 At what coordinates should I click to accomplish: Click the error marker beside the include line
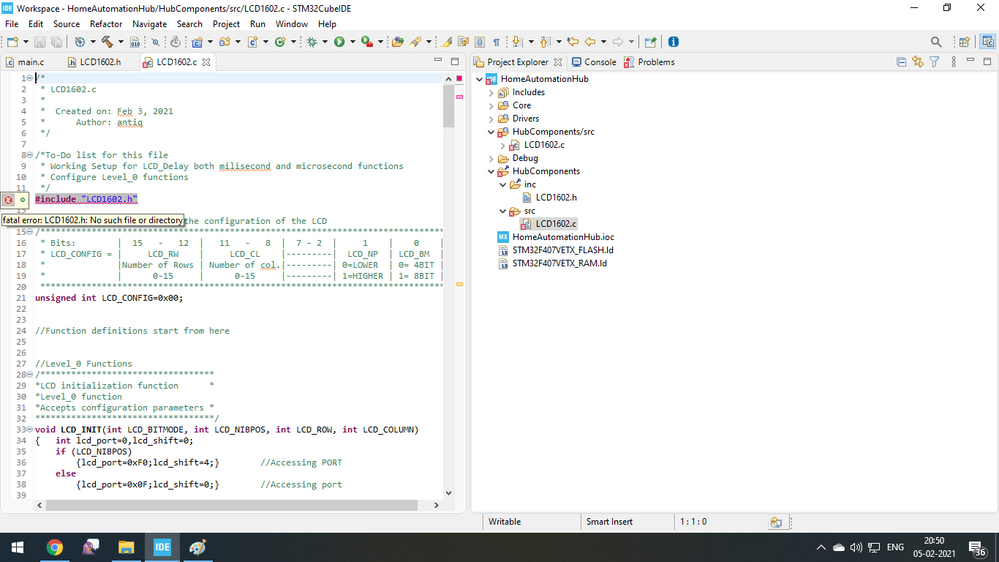coord(8,199)
